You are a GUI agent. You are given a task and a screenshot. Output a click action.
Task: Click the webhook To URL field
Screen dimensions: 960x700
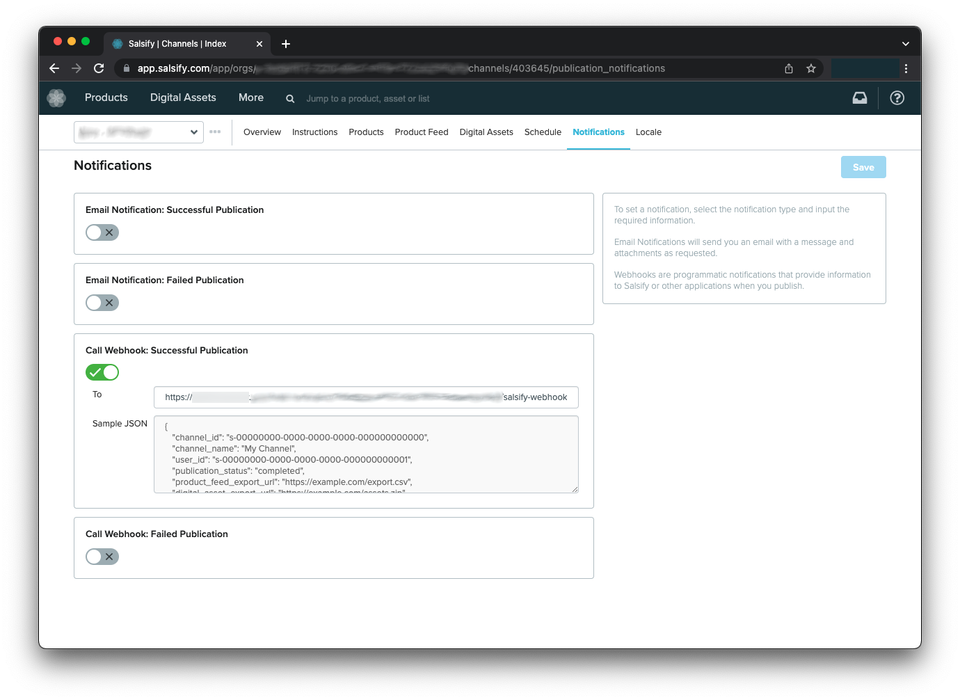[365, 397]
